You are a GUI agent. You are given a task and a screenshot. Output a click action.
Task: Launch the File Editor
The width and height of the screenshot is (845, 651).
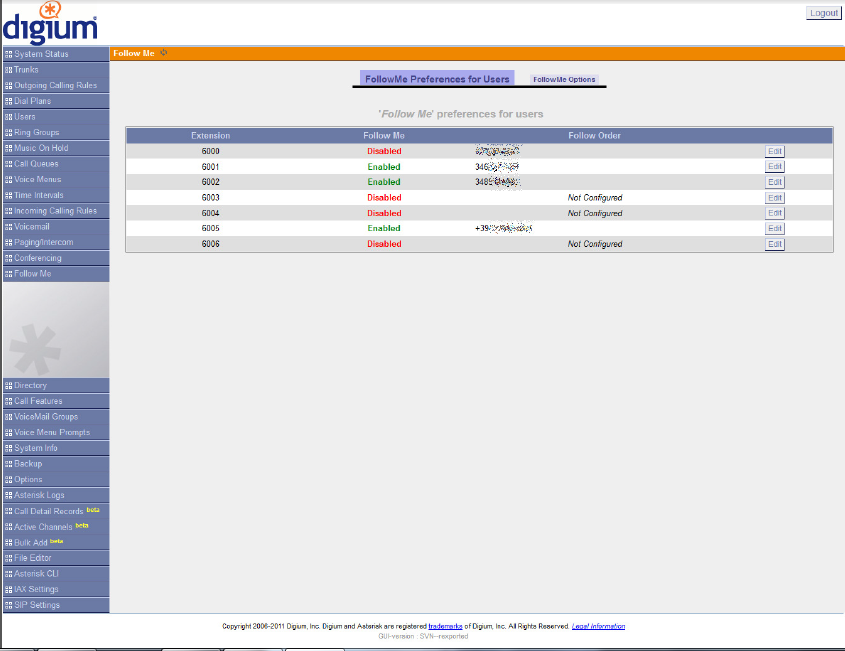tap(56, 558)
